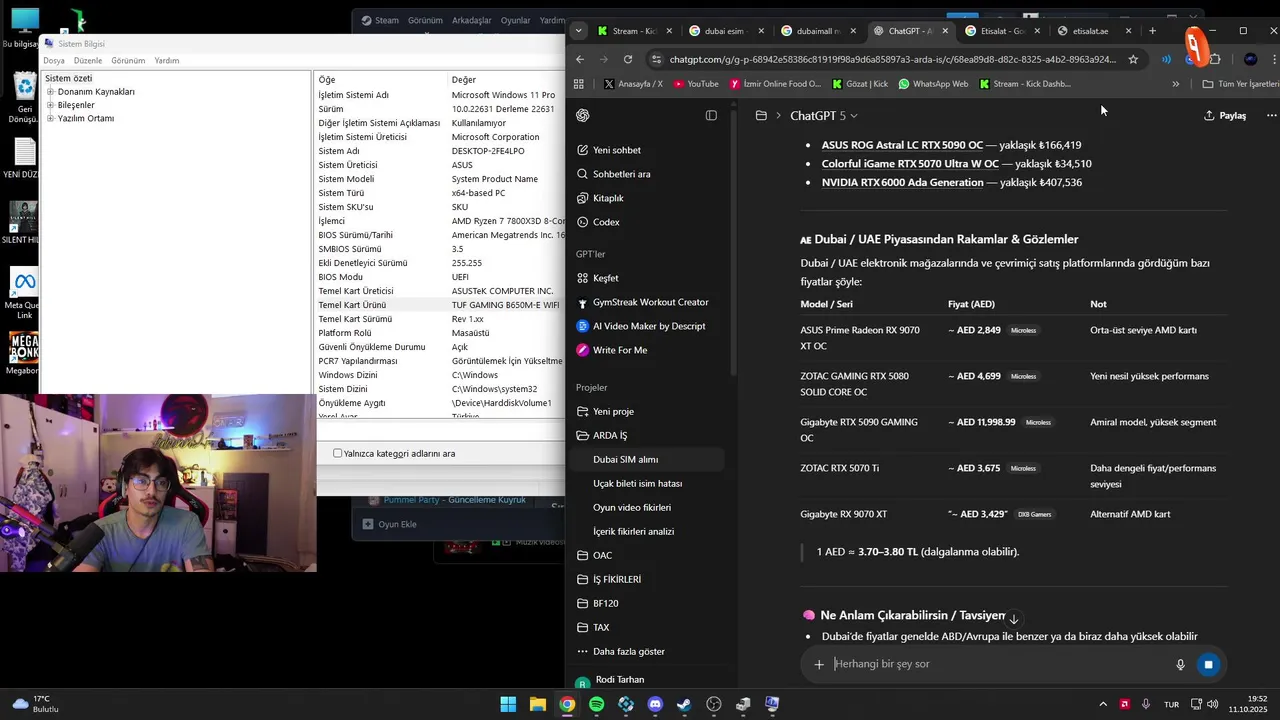1280x720 pixels.
Task: Open NVIDIA RTX 6000 Ada Generation link
Action: pos(902,183)
